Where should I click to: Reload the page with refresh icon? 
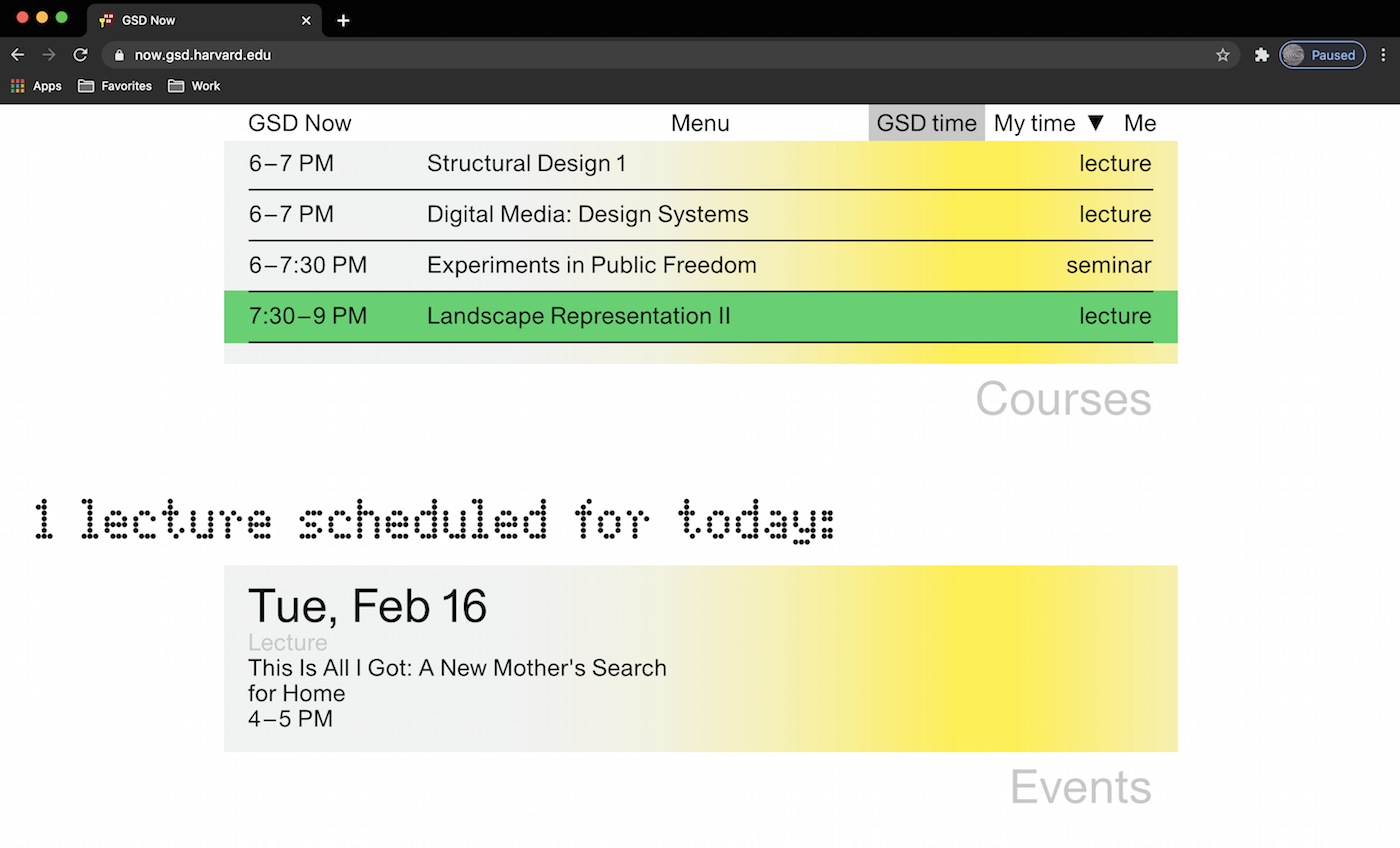80,55
